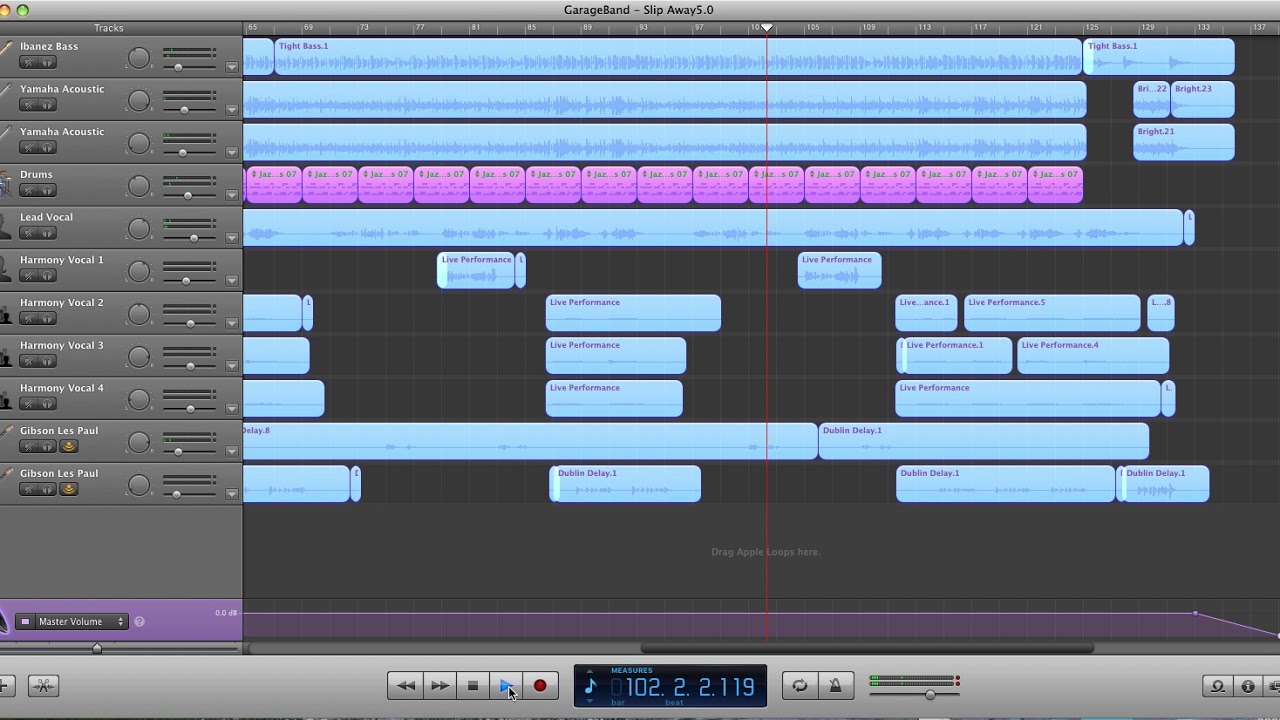Viewport: 1280px width, 720px height.
Task: Start playback with the blue play button
Action: (506, 686)
